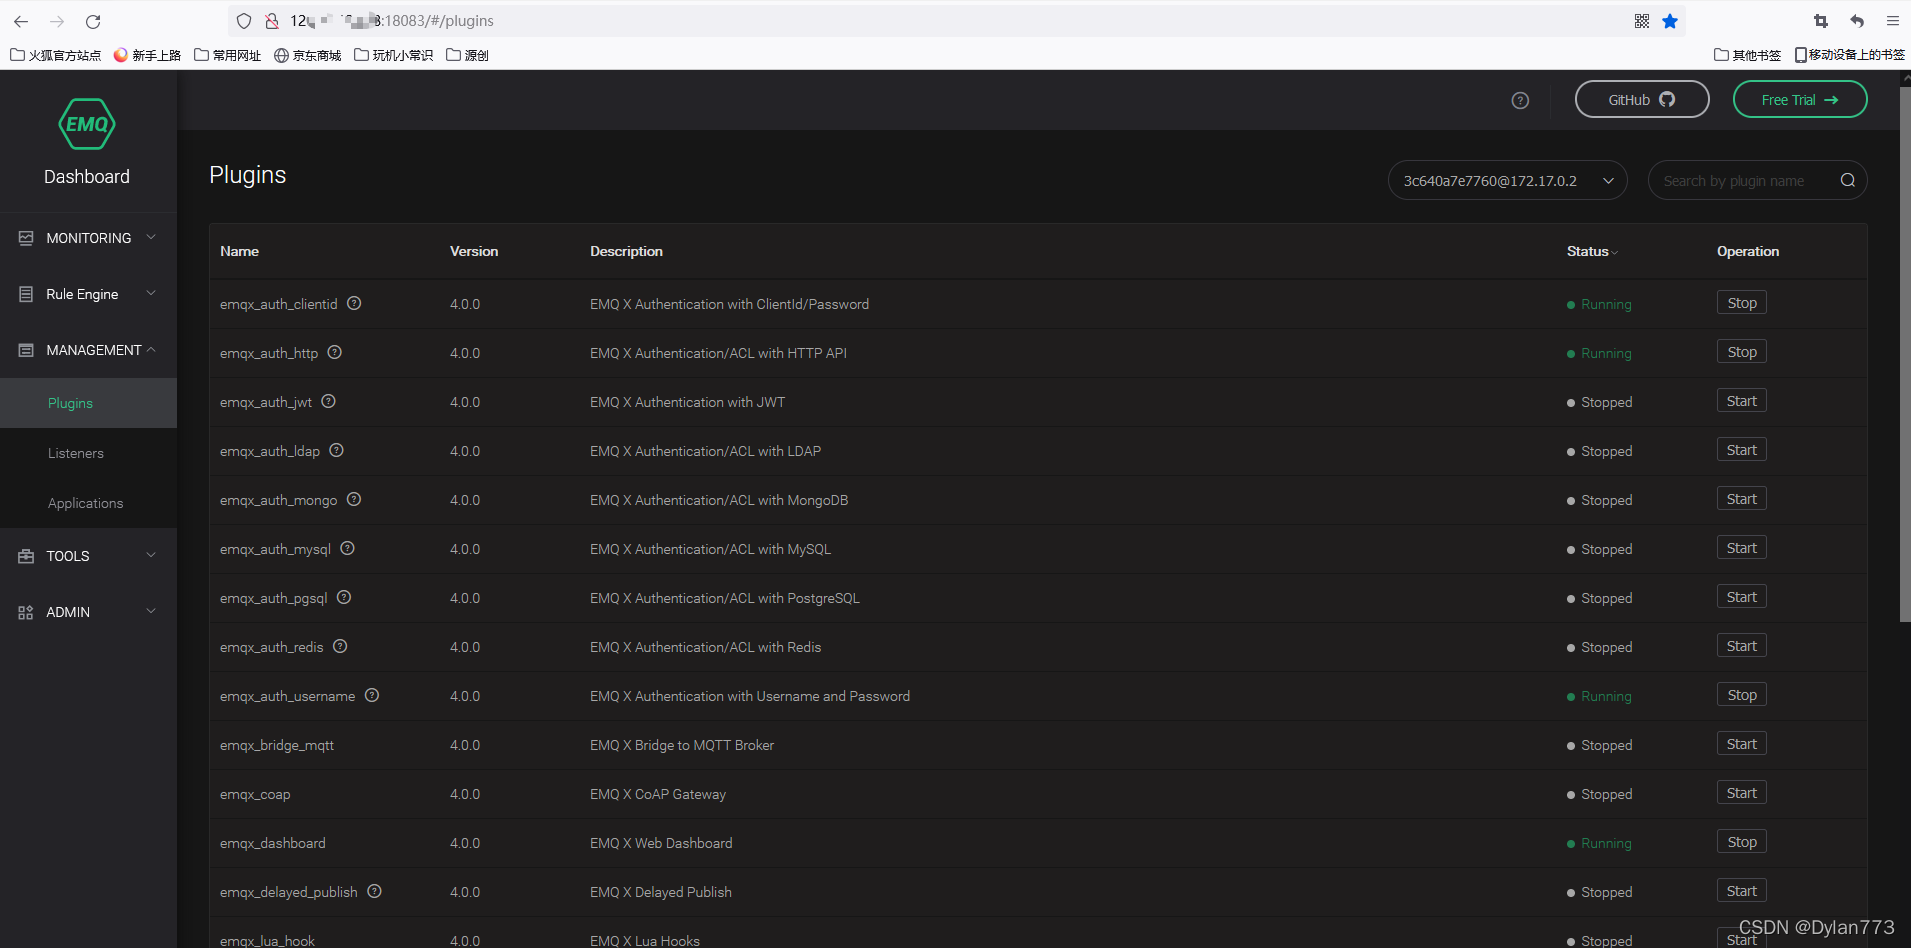Open info icon for emqx_auth_clientid
1911x948 pixels.
click(354, 303)
